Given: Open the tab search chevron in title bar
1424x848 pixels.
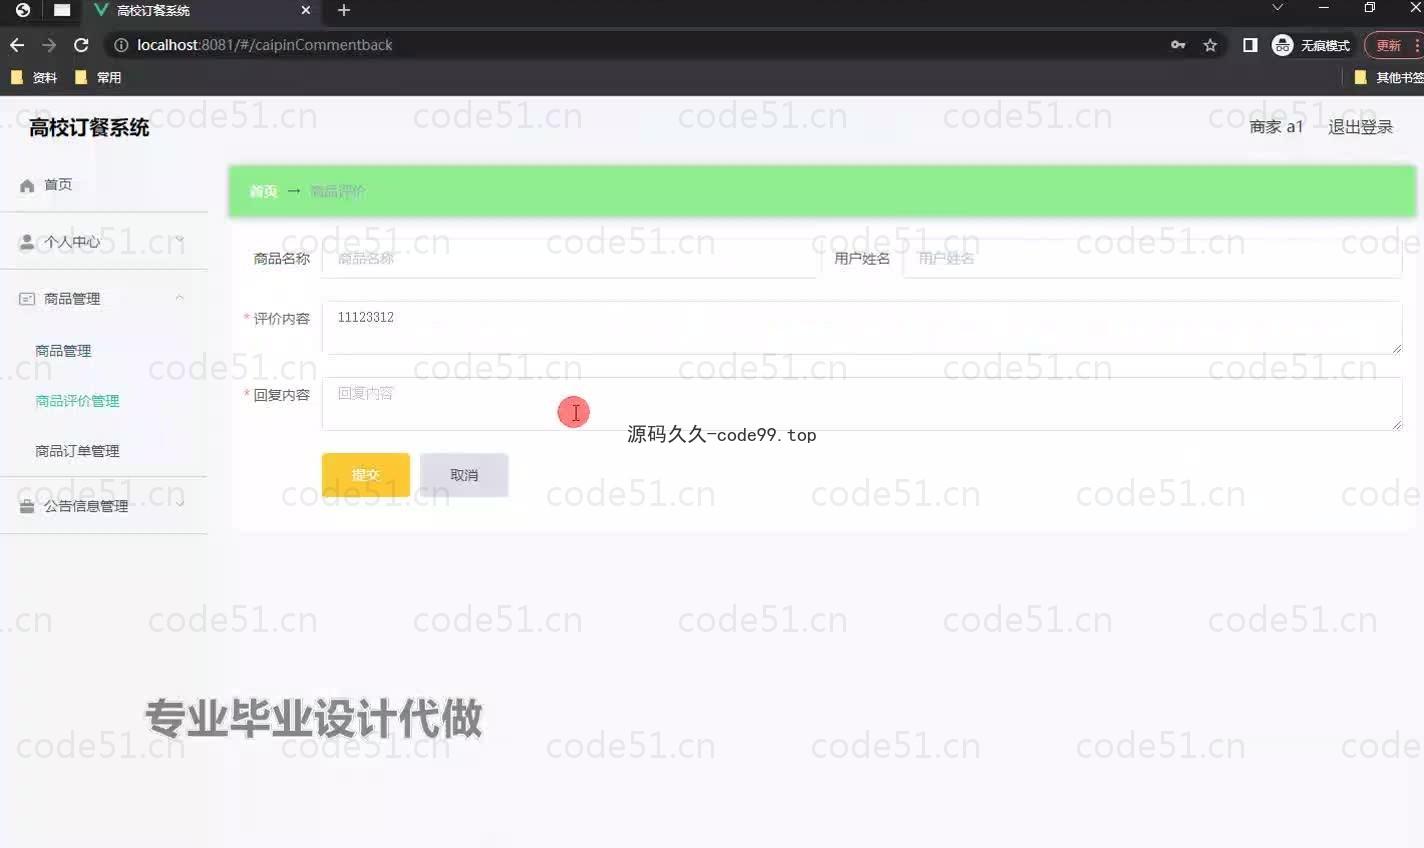Looking at the screenshot, I should pos(1277,8).
